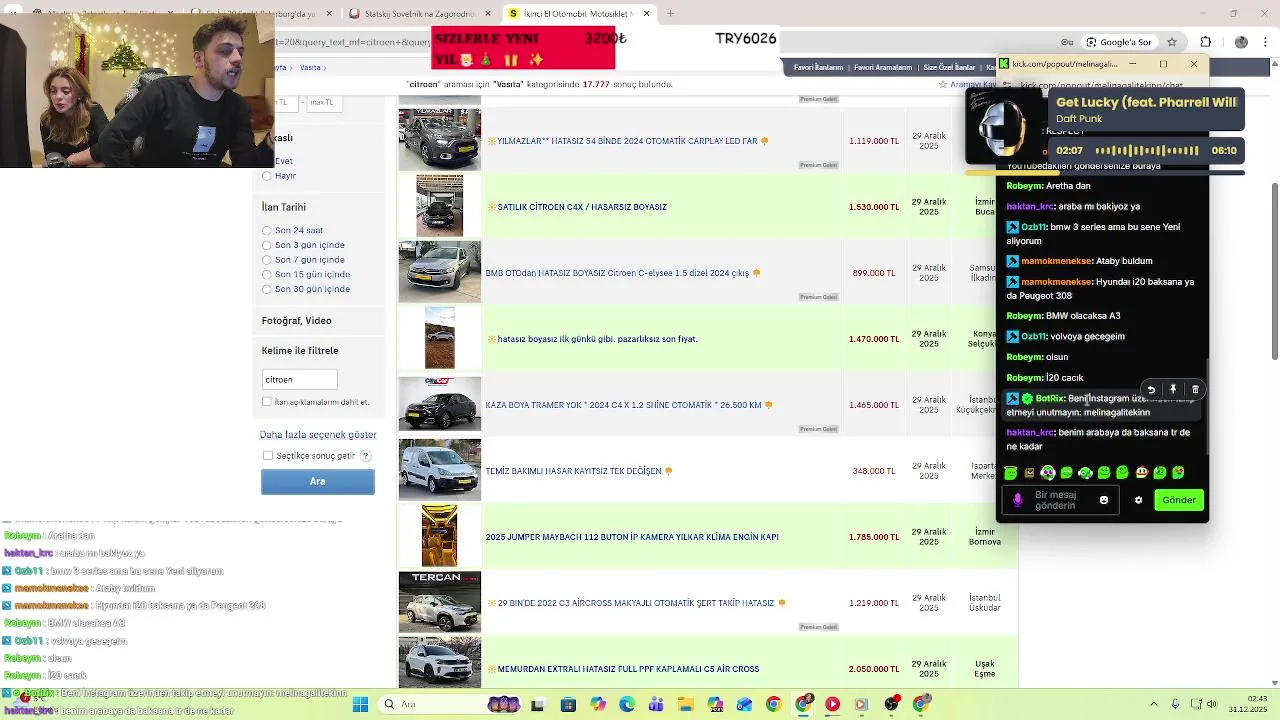
Task: Open Microsoft Edge from taskbar
Action: 627,705
